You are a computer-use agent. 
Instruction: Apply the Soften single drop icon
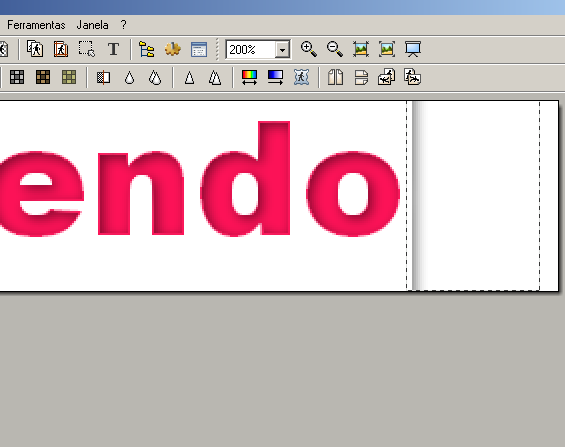tap(129, 77)
